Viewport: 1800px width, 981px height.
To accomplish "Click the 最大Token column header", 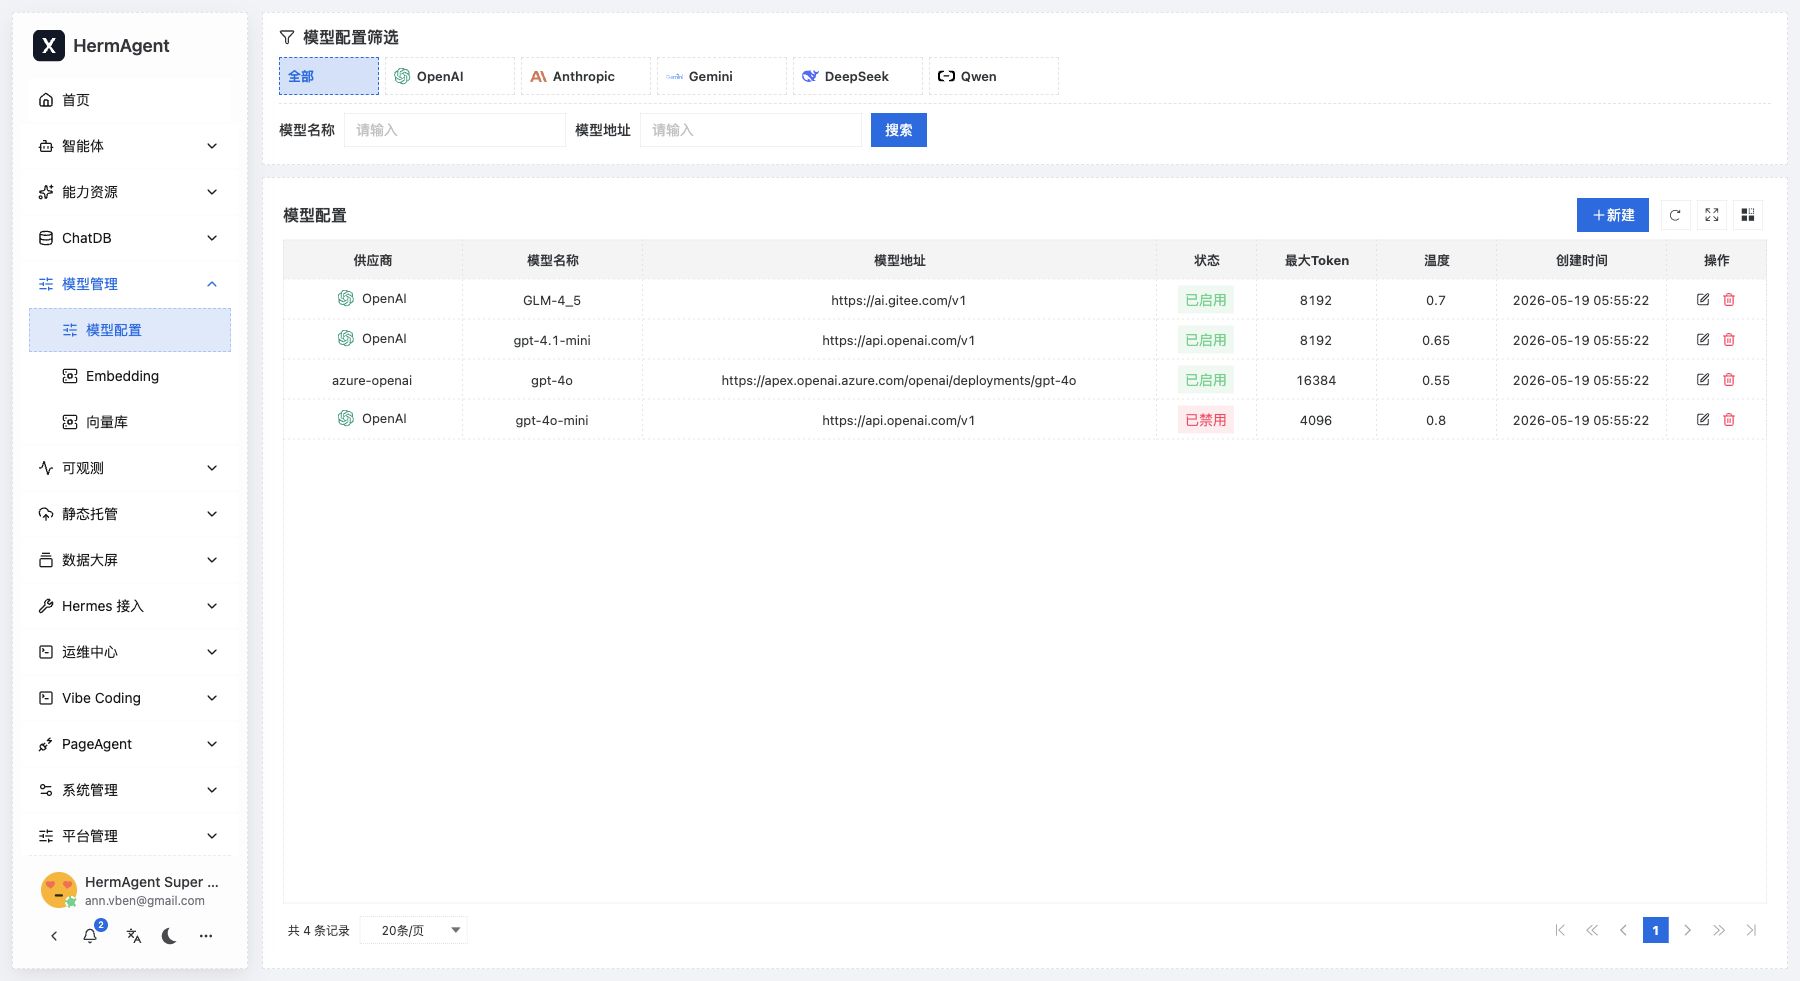I will [x=1317, y=260].
